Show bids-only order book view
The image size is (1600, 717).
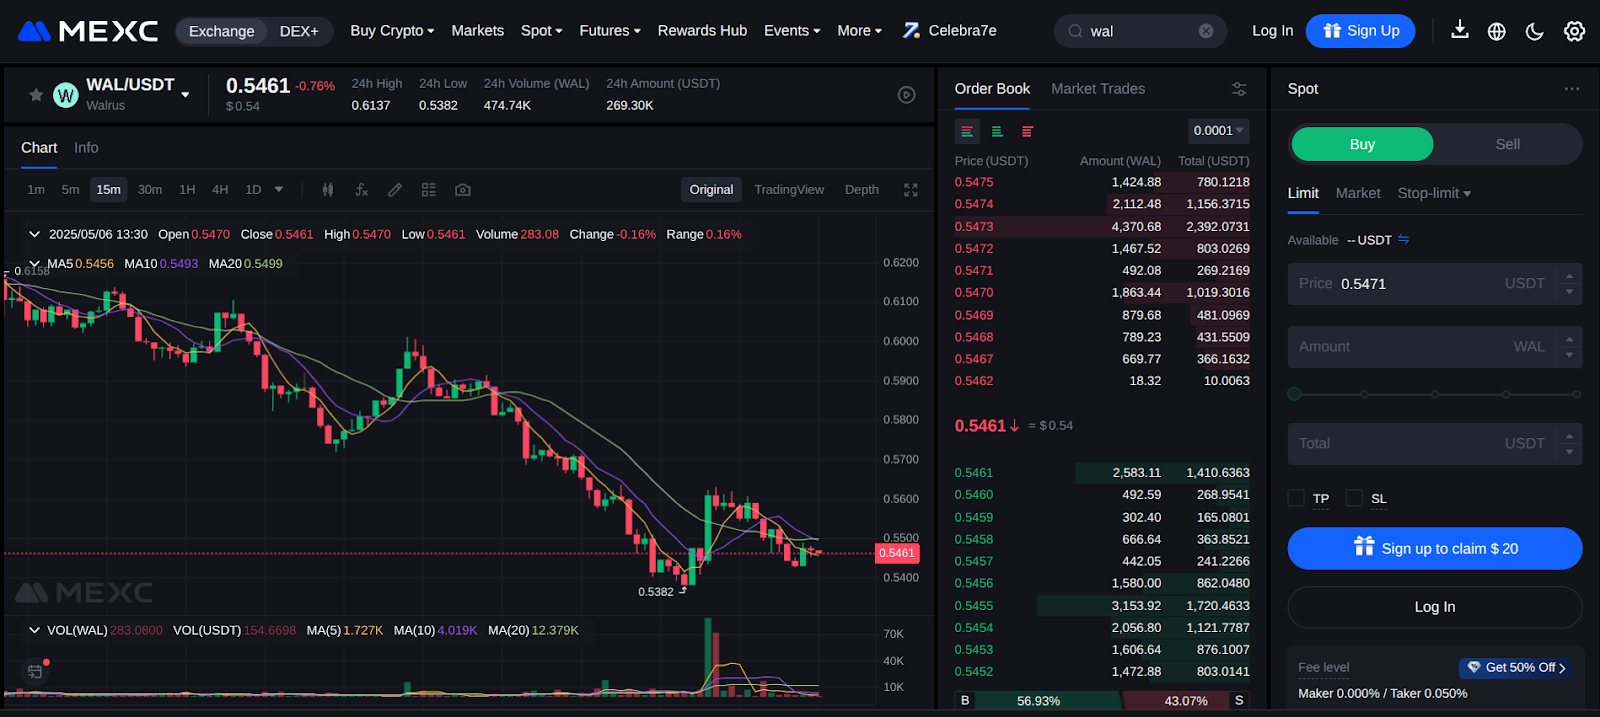997,131
